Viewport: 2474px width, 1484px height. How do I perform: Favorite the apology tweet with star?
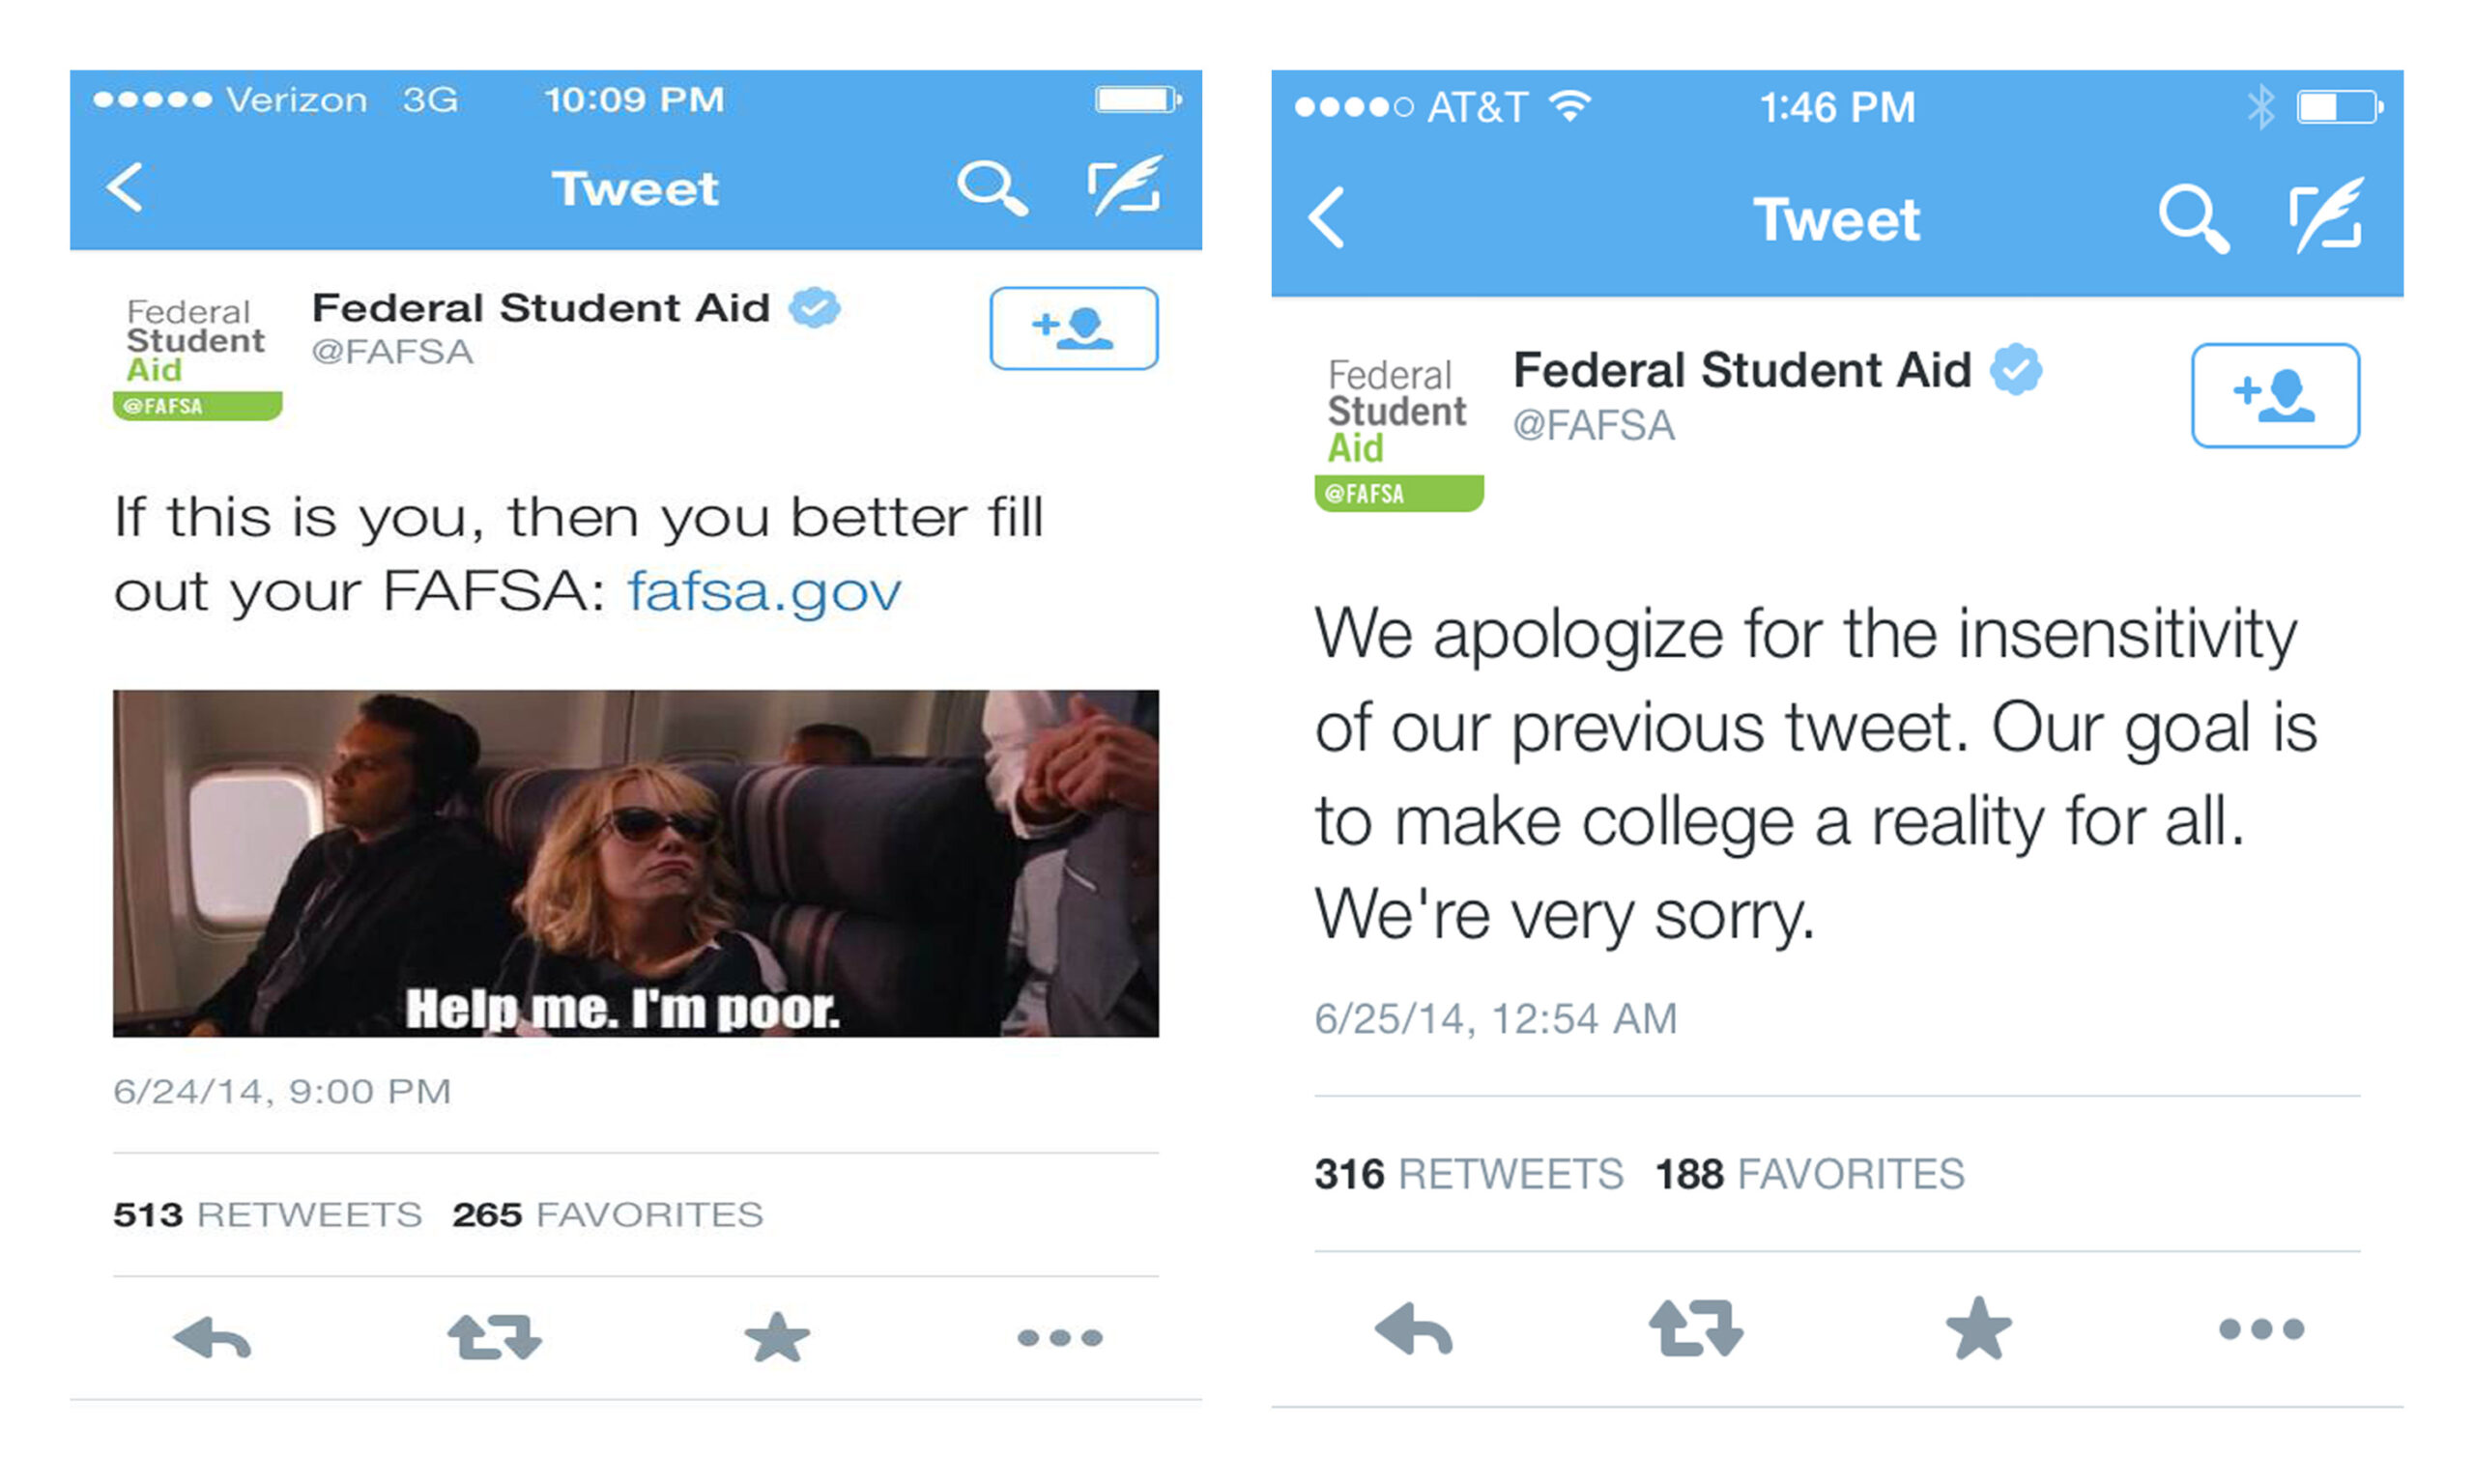1977,1329
